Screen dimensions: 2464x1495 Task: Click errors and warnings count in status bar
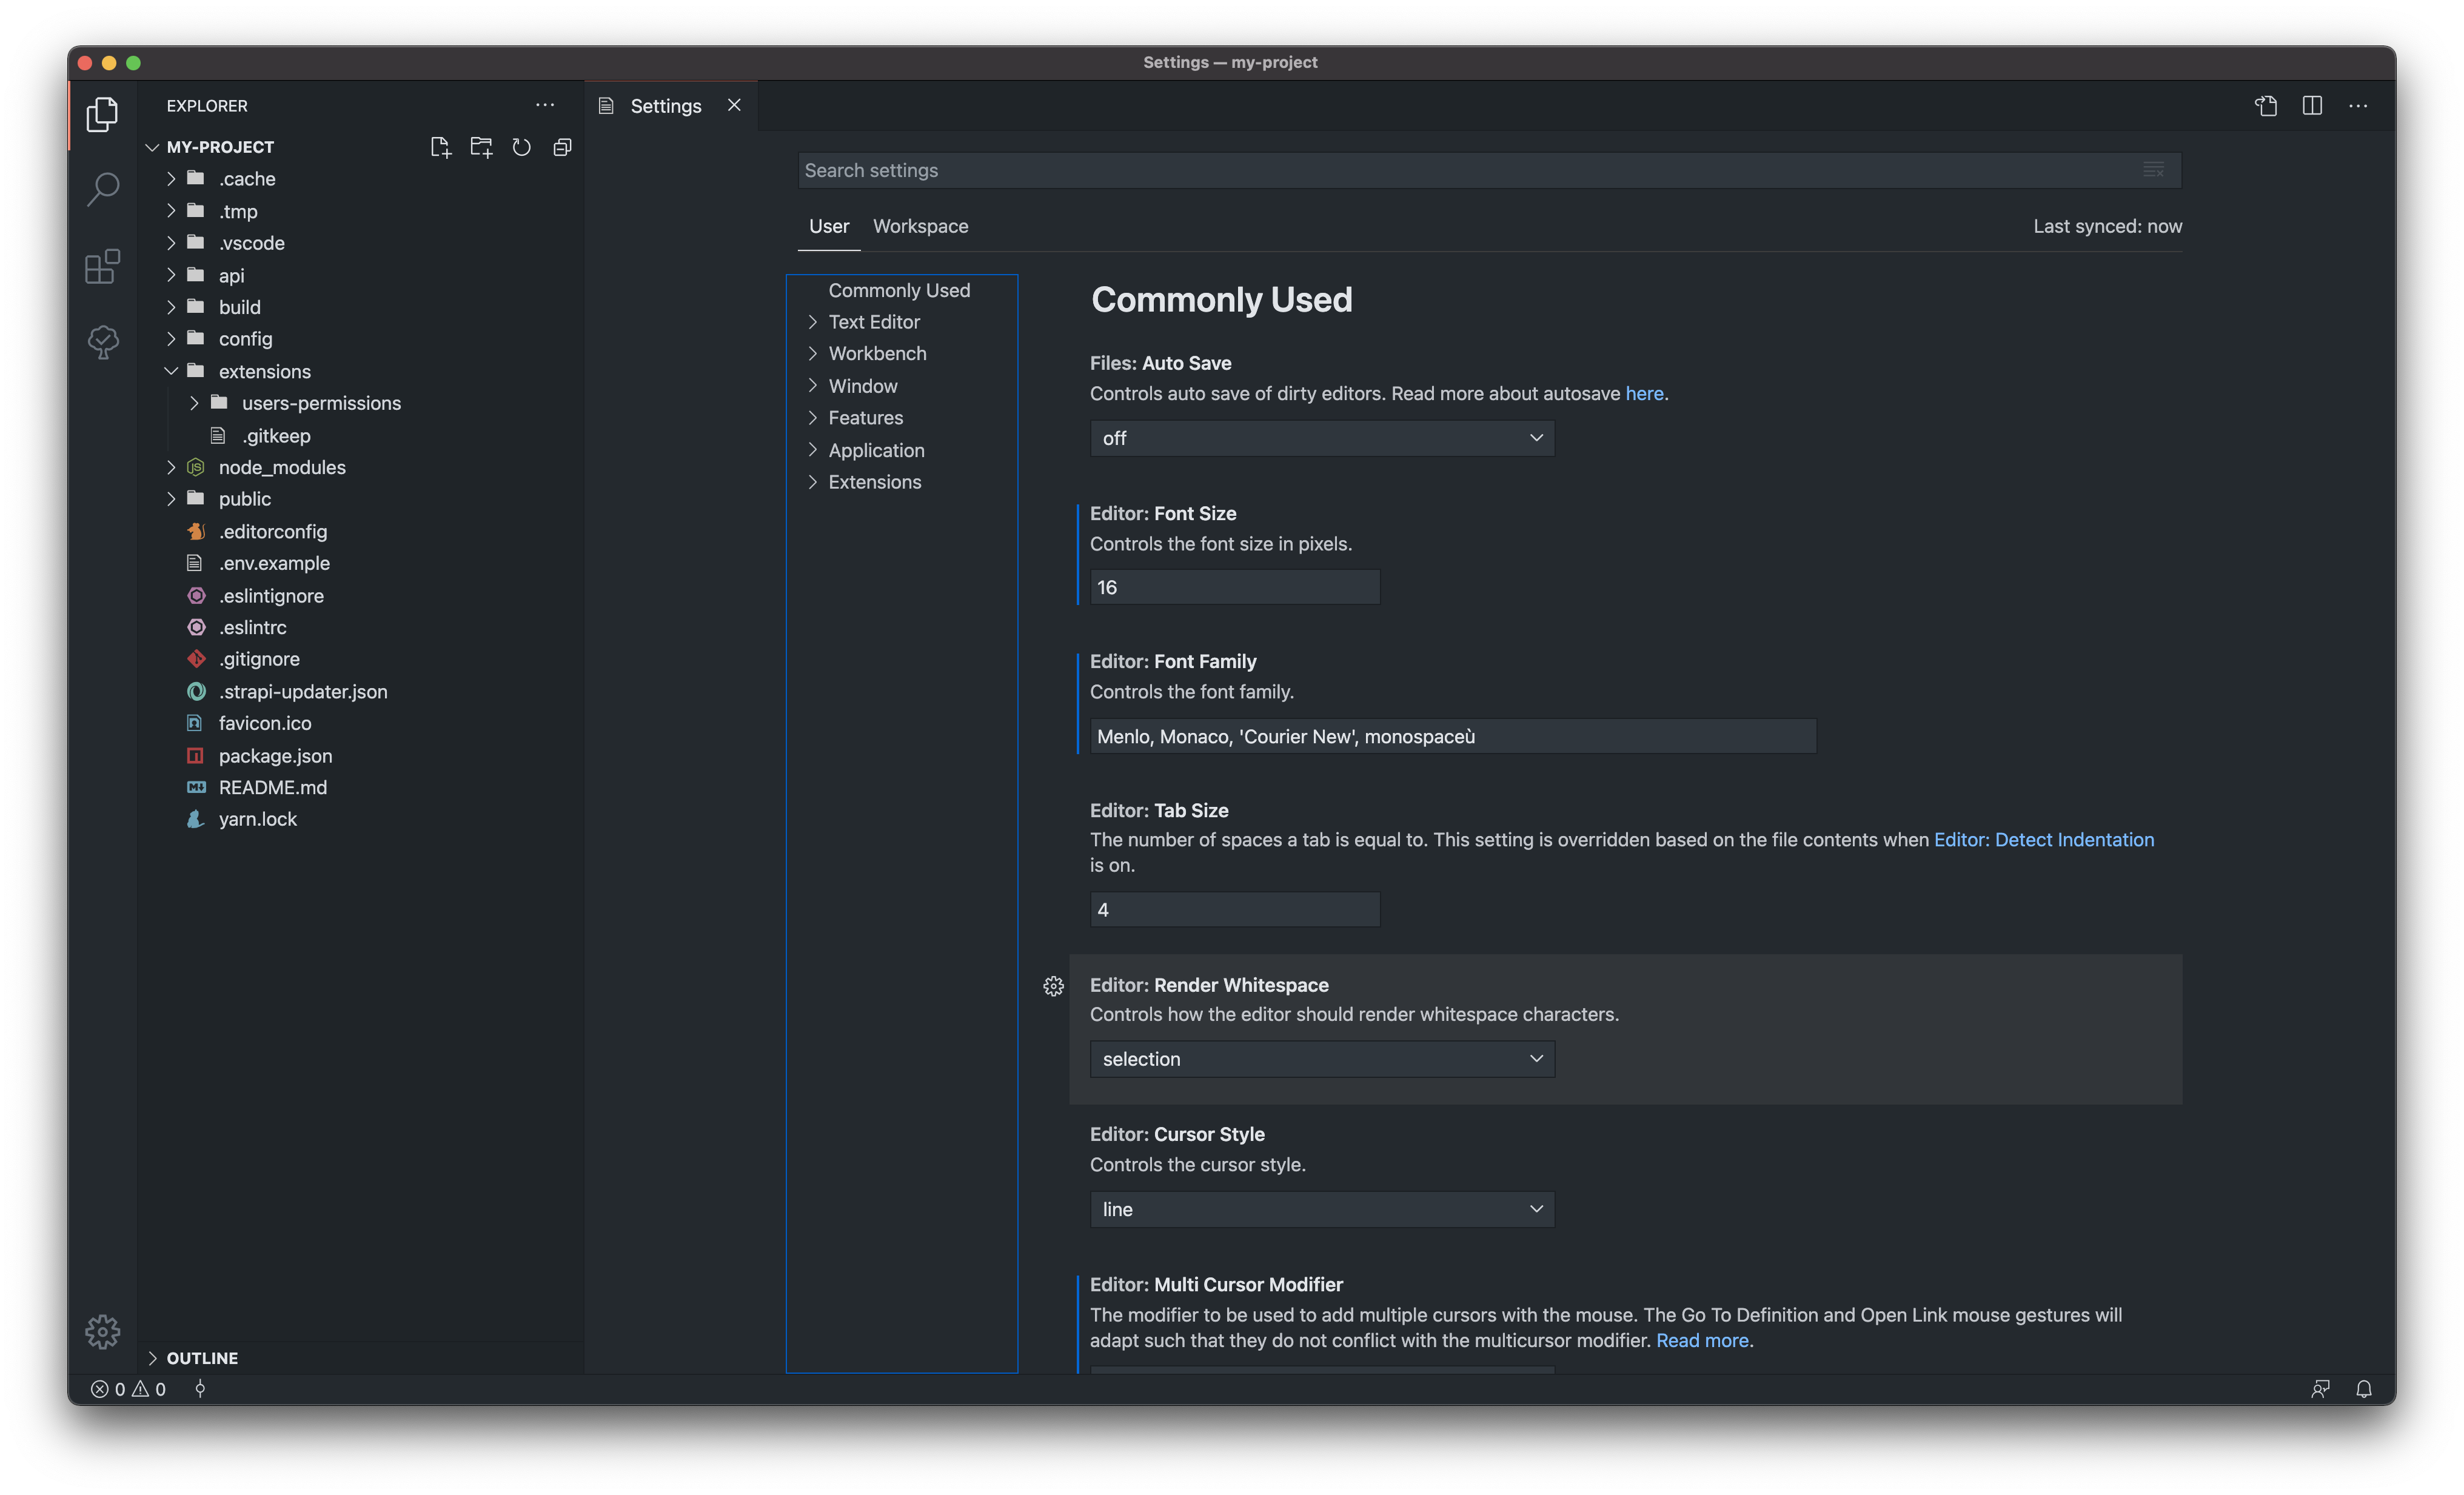click(129, 1389)
